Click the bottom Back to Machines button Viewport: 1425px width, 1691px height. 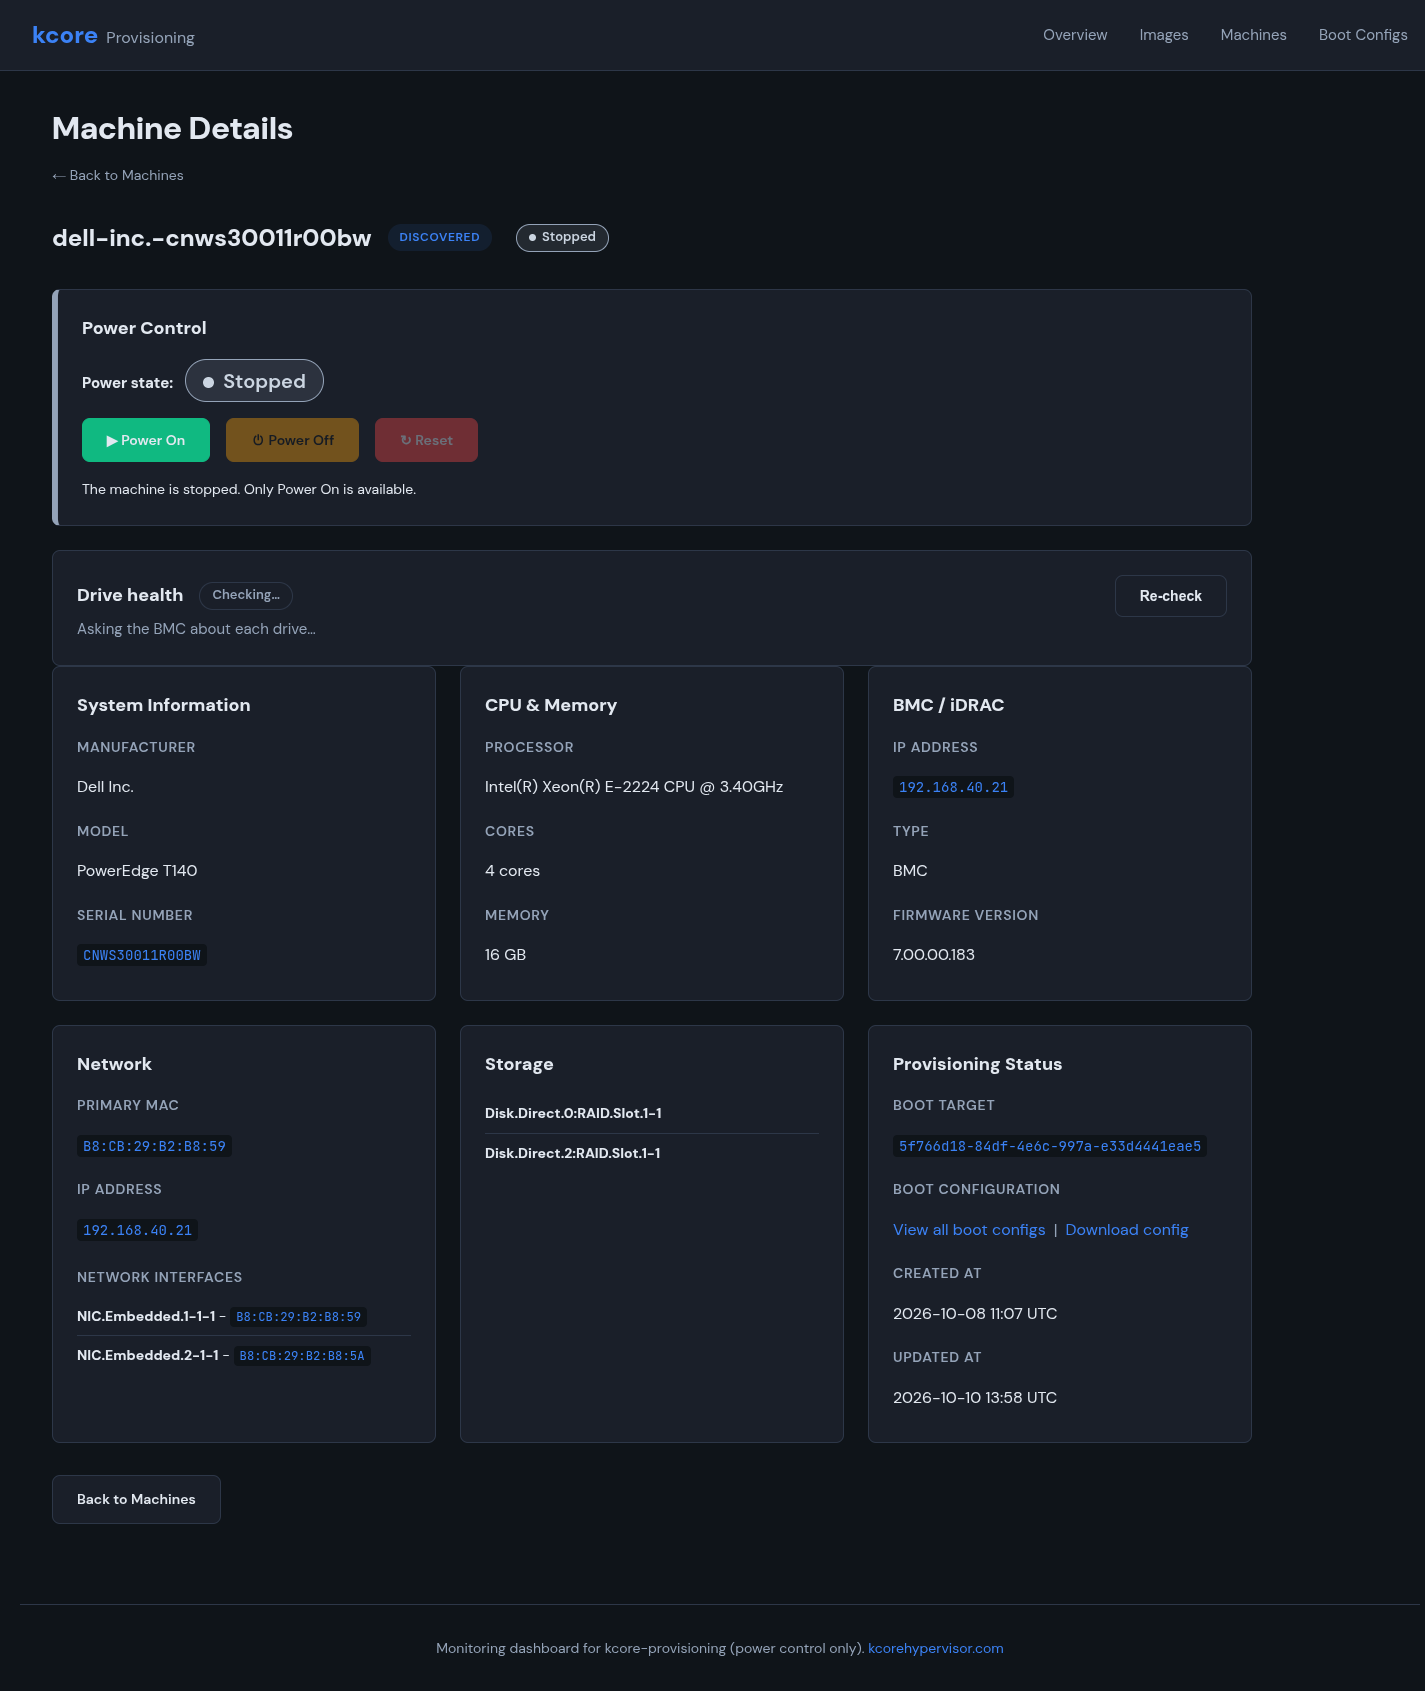136,1499
